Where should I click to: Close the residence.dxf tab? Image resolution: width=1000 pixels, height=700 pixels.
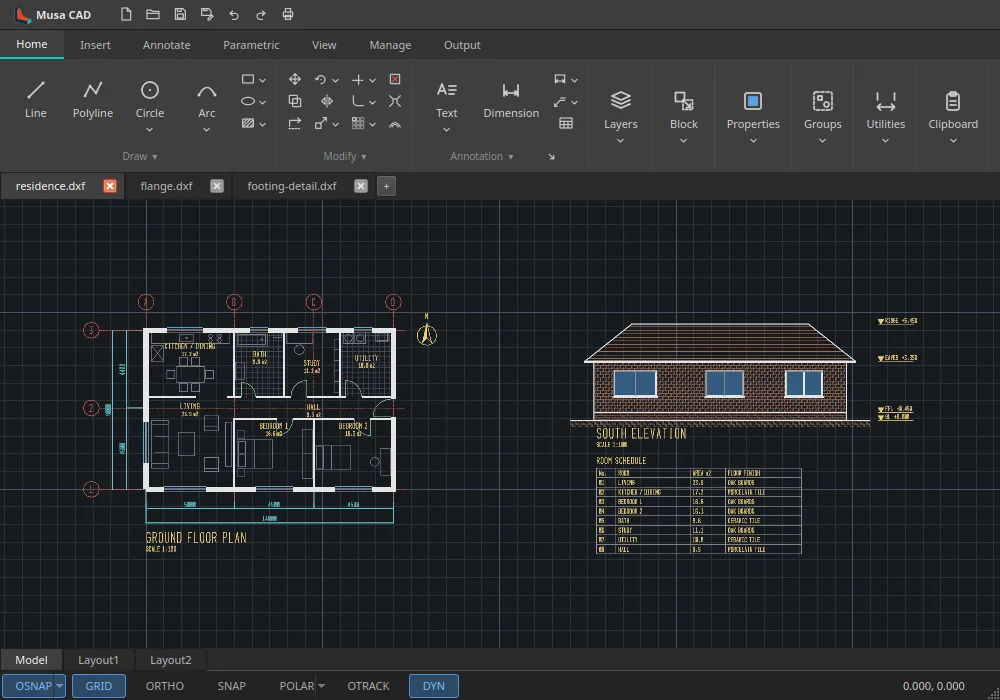110,186
